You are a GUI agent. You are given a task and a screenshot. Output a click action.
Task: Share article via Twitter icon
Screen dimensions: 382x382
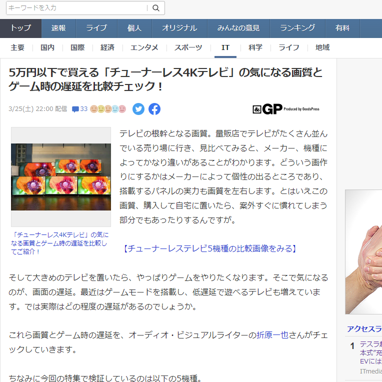pyautogui.click(x=138, y=109)
